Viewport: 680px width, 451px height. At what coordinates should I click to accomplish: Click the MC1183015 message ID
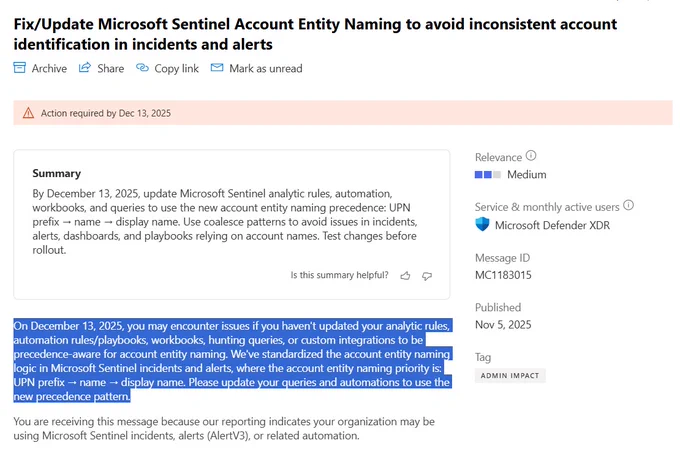(503, 274)
